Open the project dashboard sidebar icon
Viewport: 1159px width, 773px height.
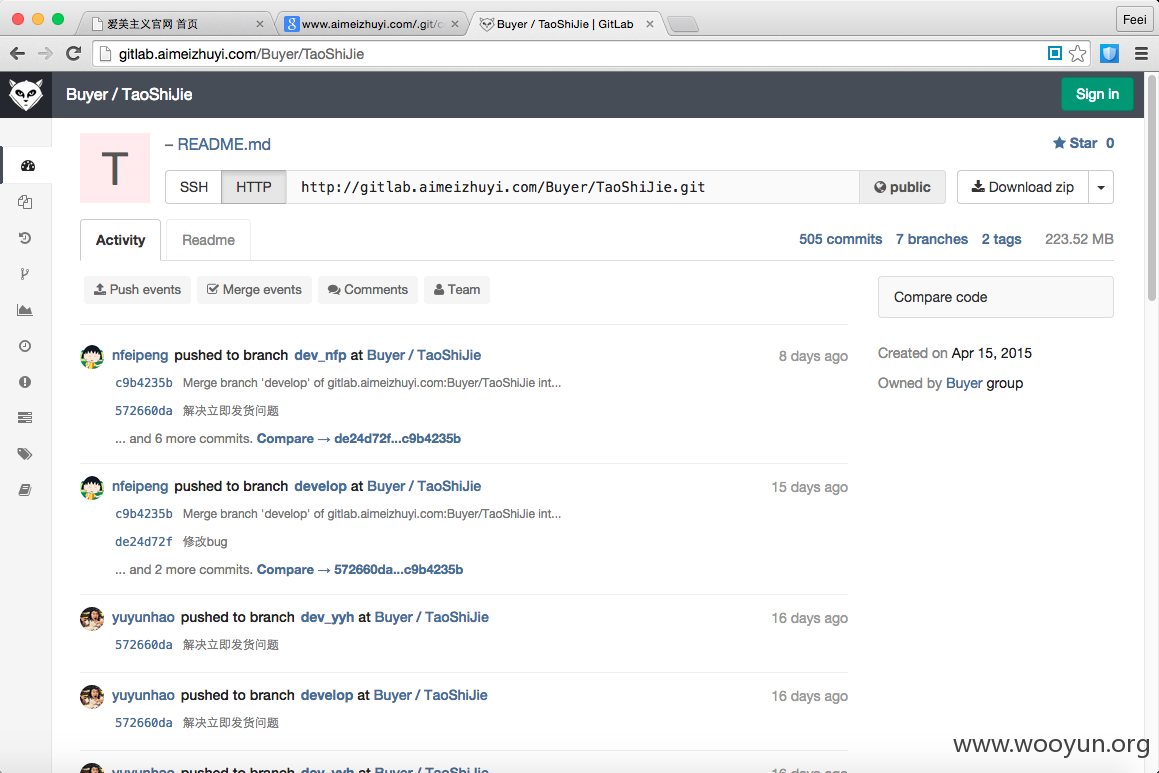28,166
